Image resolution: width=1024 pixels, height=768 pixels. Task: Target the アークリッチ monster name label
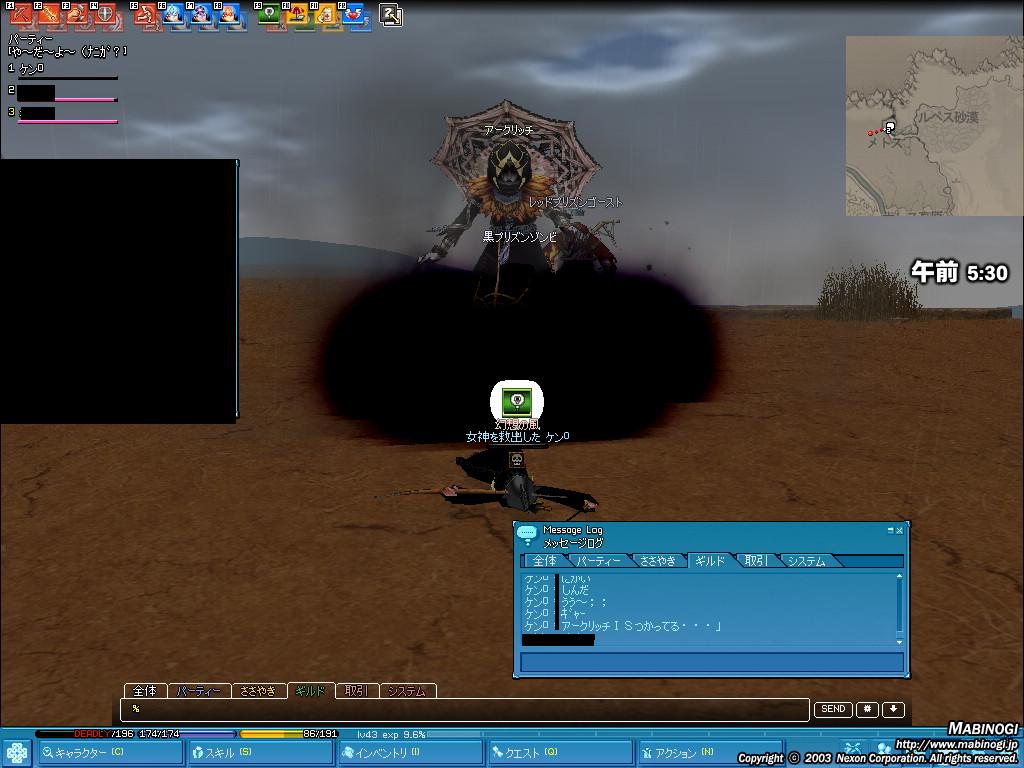(509, 130)
